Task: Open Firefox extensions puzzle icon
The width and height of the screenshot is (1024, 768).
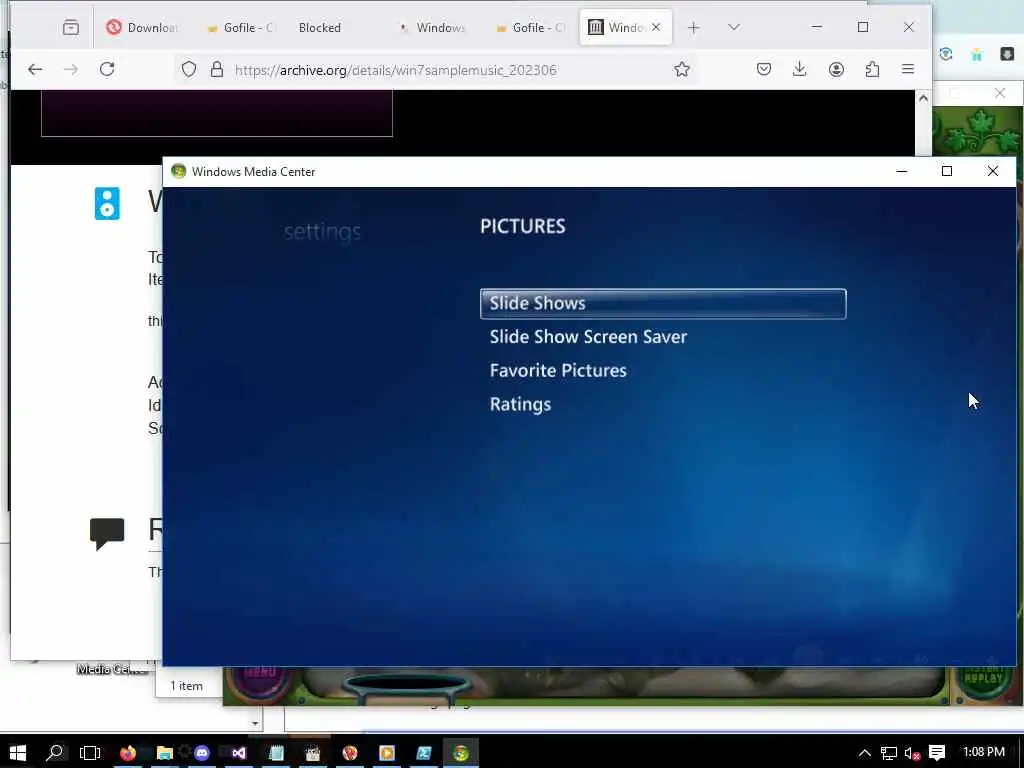Action: 872,69
